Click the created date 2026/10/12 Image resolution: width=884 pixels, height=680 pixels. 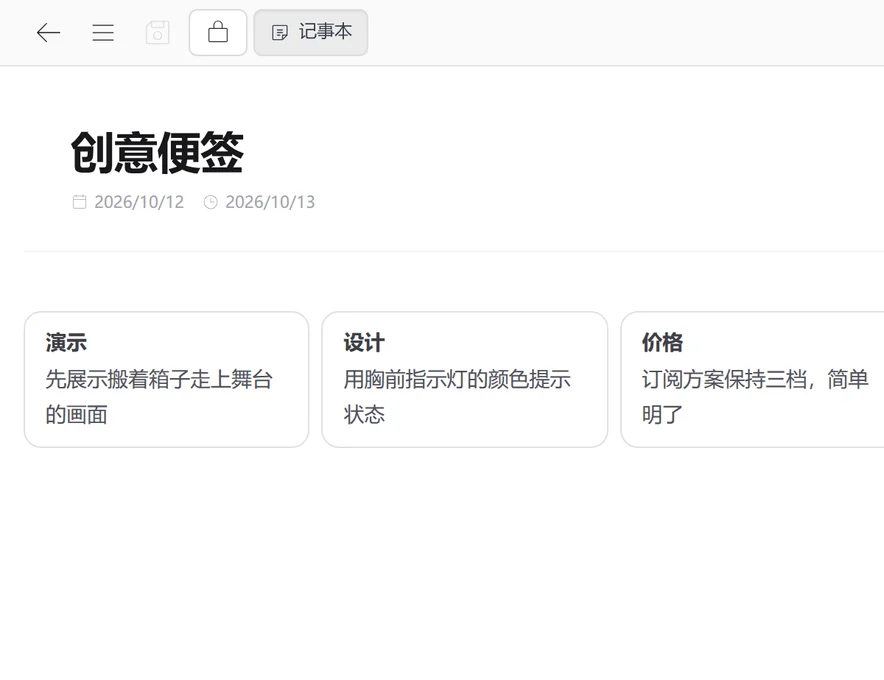139,202
